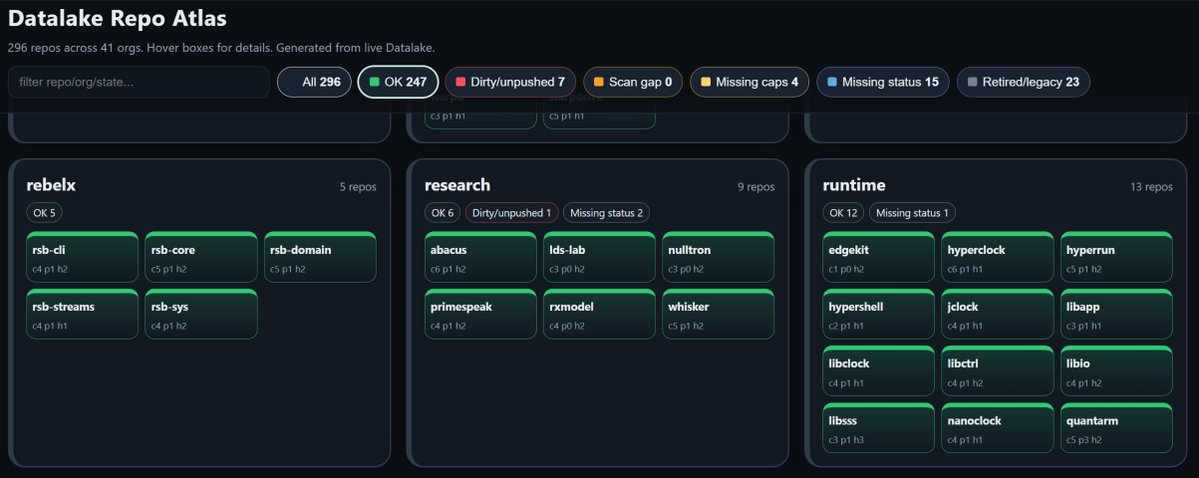Open the hyperclock repo box
Image resolution: width=1199 pixels, height=478 pixels.
pos(998,257)
